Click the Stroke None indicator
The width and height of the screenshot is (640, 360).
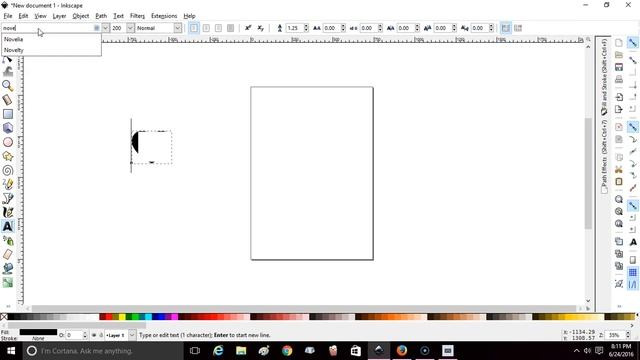tap(38, 338)
